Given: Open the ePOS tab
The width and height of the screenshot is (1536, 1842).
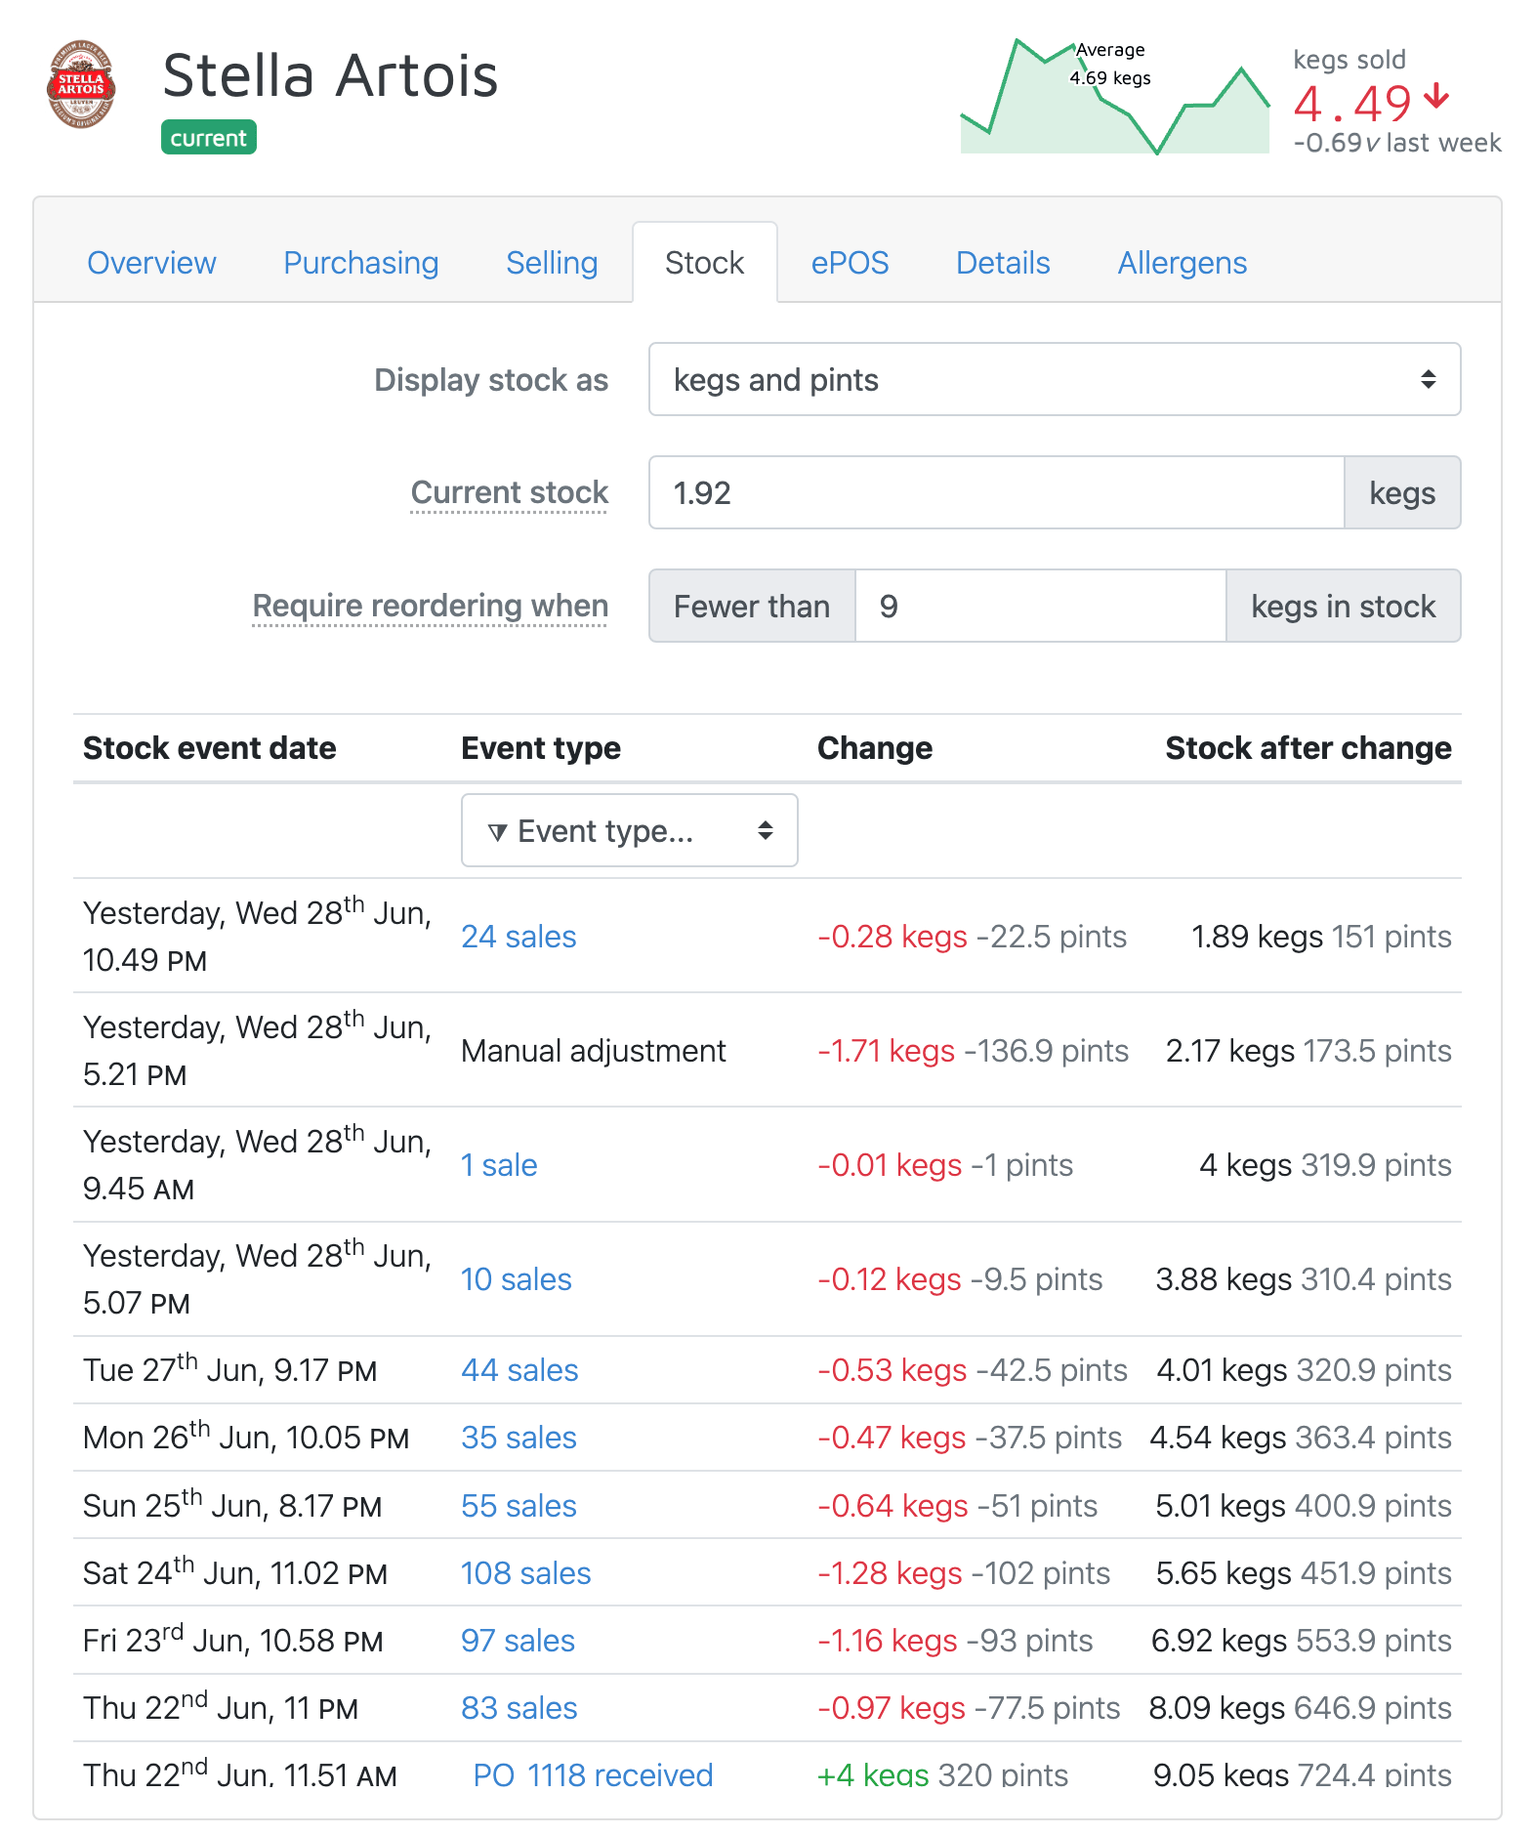Looking at the screenshot, I should (x=850, y=263).
